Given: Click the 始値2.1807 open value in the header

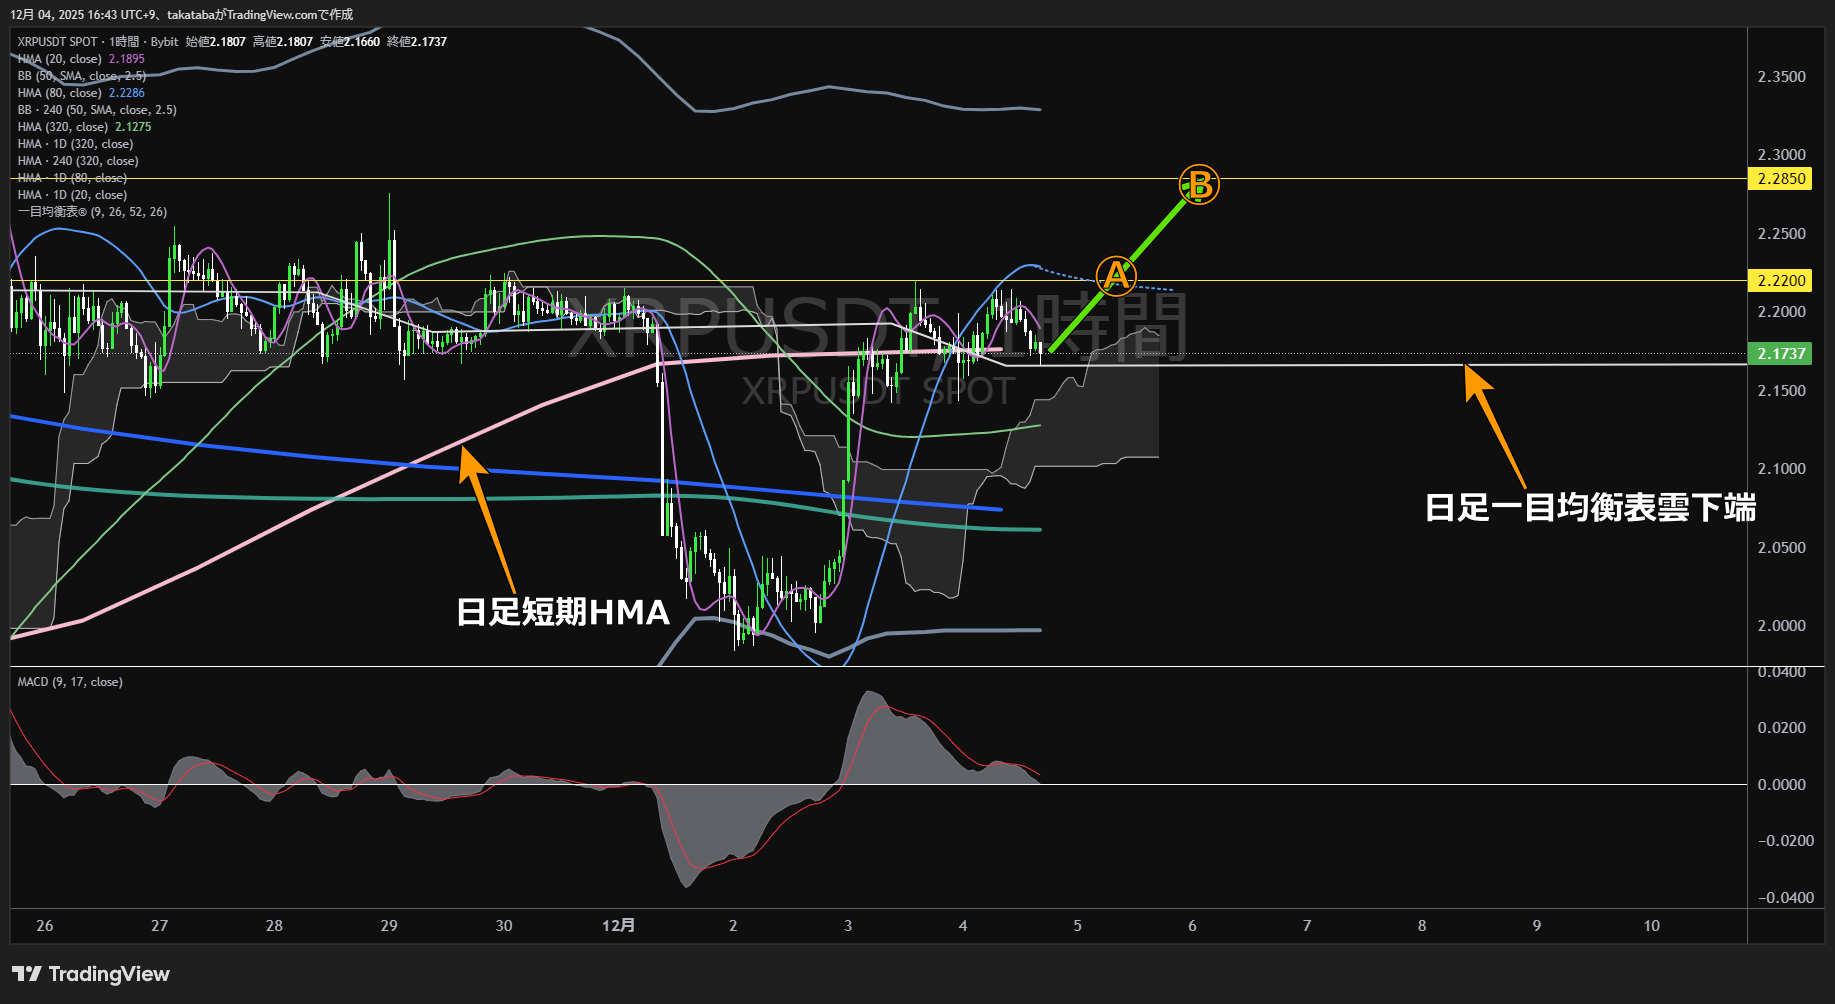Looking at the screenshot, I should 216,42.
